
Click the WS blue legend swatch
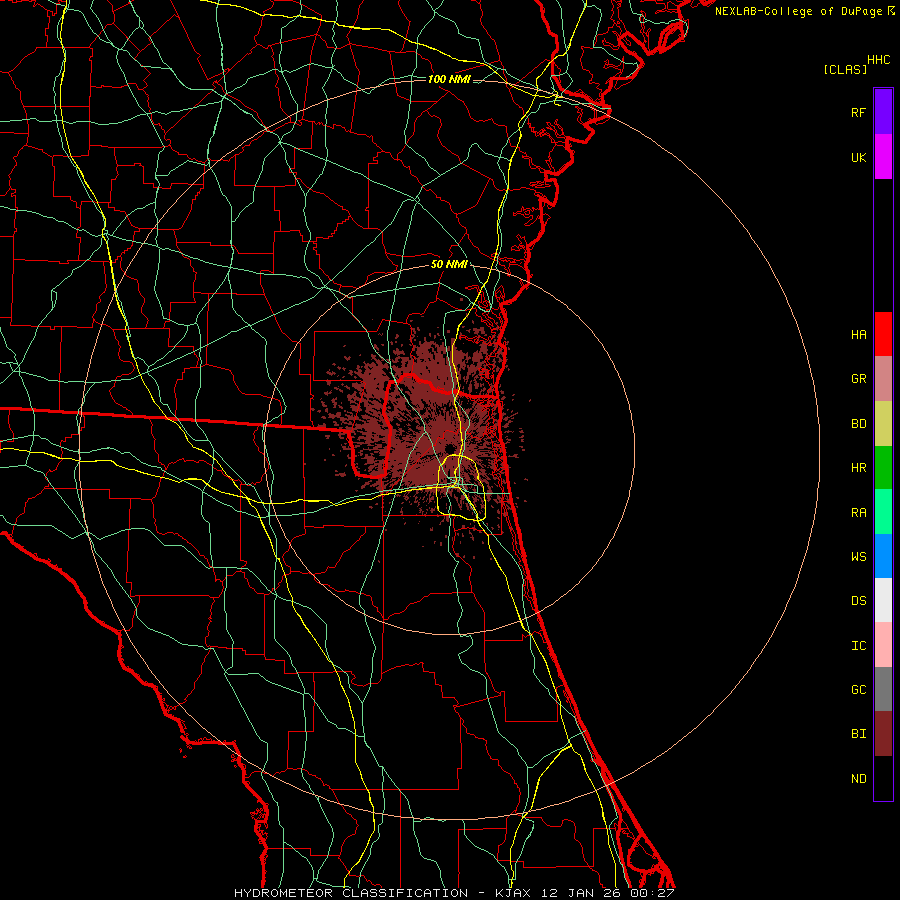(883, 556)
